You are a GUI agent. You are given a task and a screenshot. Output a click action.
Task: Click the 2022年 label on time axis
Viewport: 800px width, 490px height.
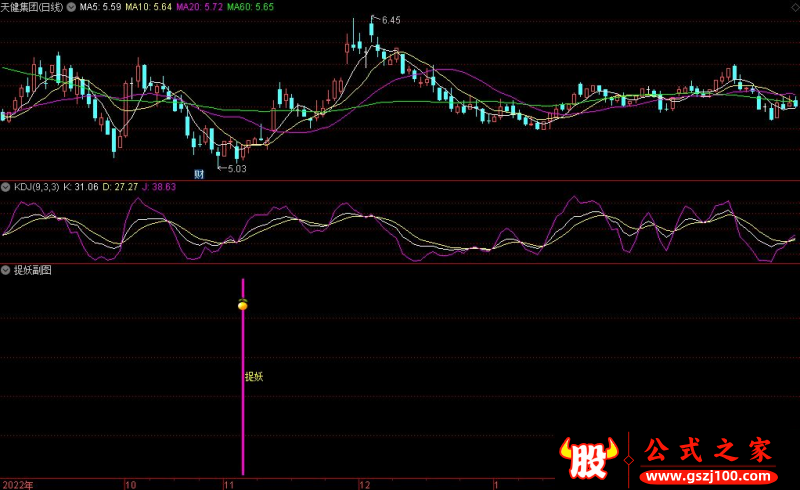(x=17, y=484)
